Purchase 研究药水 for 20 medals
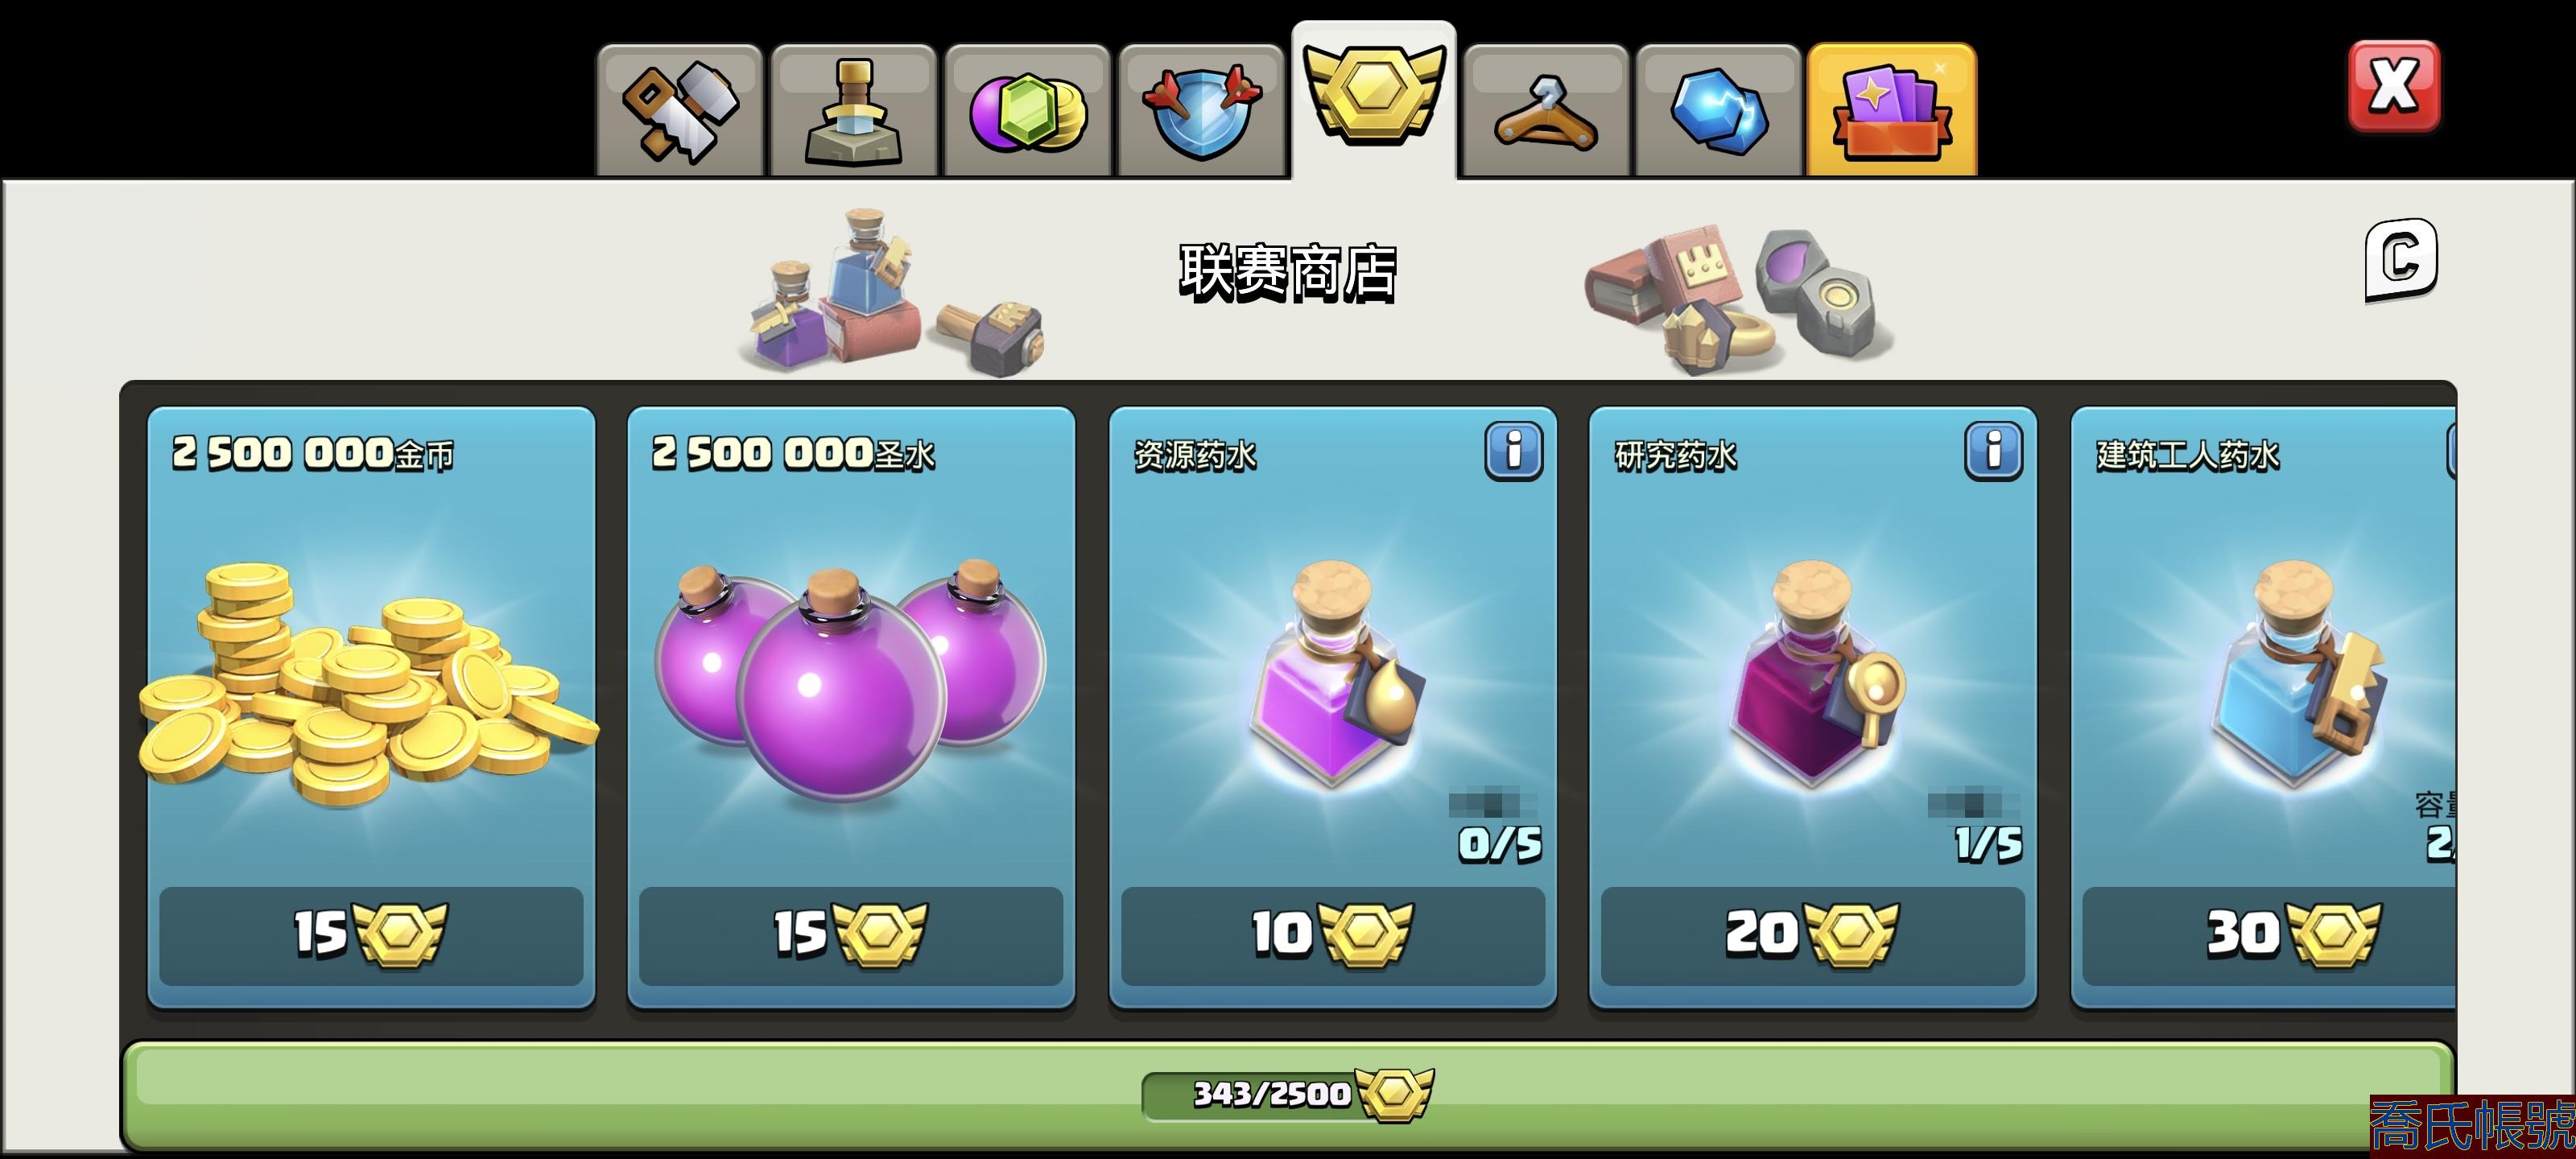The width and height of the screenshot is (2576, 1159). (x=1812, y=935)
